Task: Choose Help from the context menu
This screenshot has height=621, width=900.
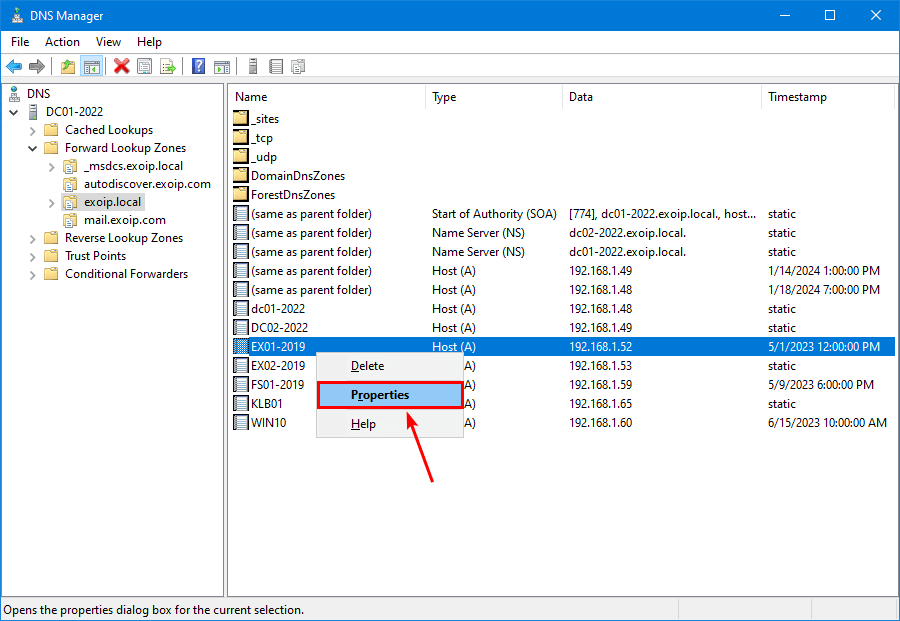Action: click(x=390, y=424)
